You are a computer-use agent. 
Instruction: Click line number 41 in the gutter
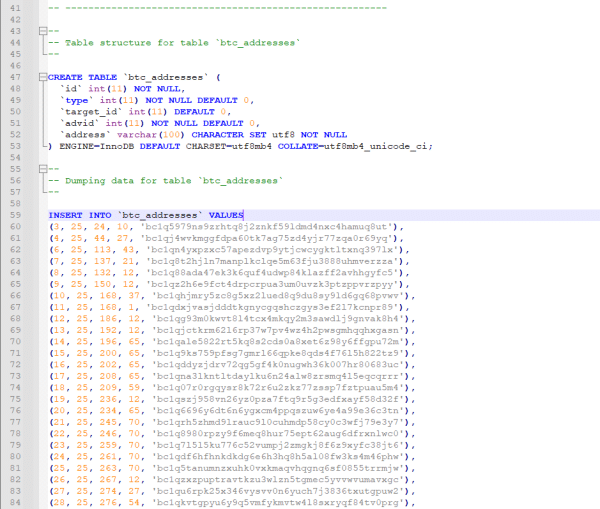point(15,9)
